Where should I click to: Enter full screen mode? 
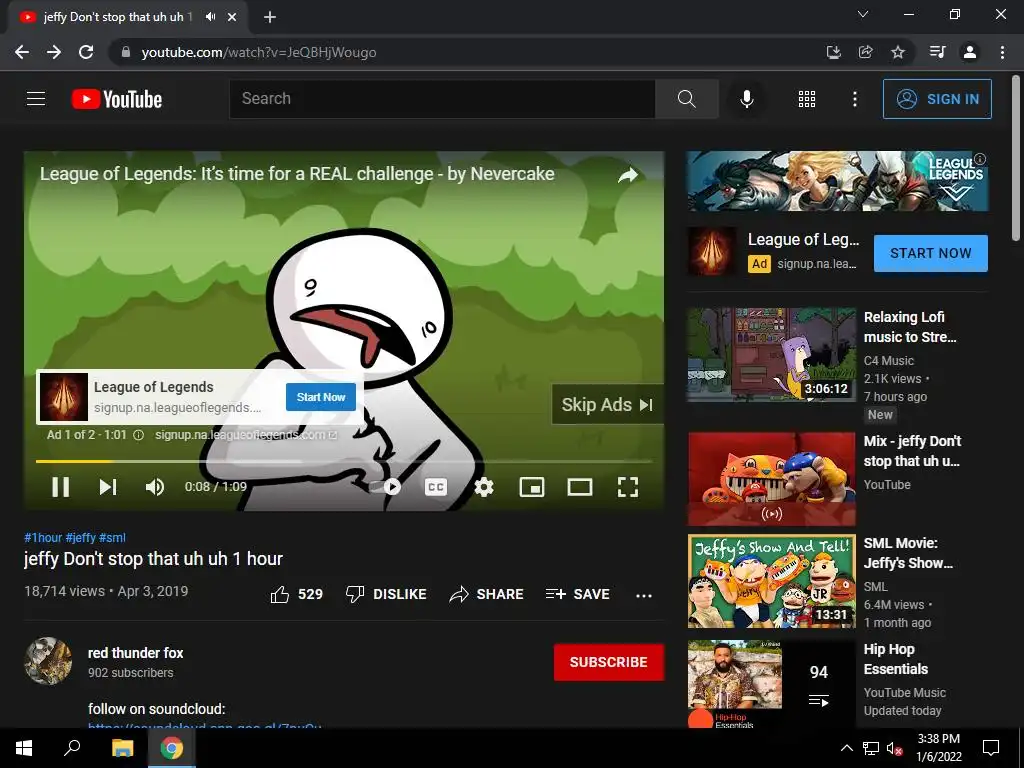628,487
